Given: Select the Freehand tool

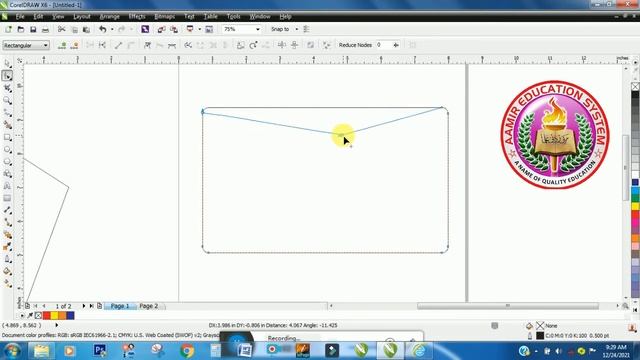Looking at the screenshot, I should click(7, 113).
